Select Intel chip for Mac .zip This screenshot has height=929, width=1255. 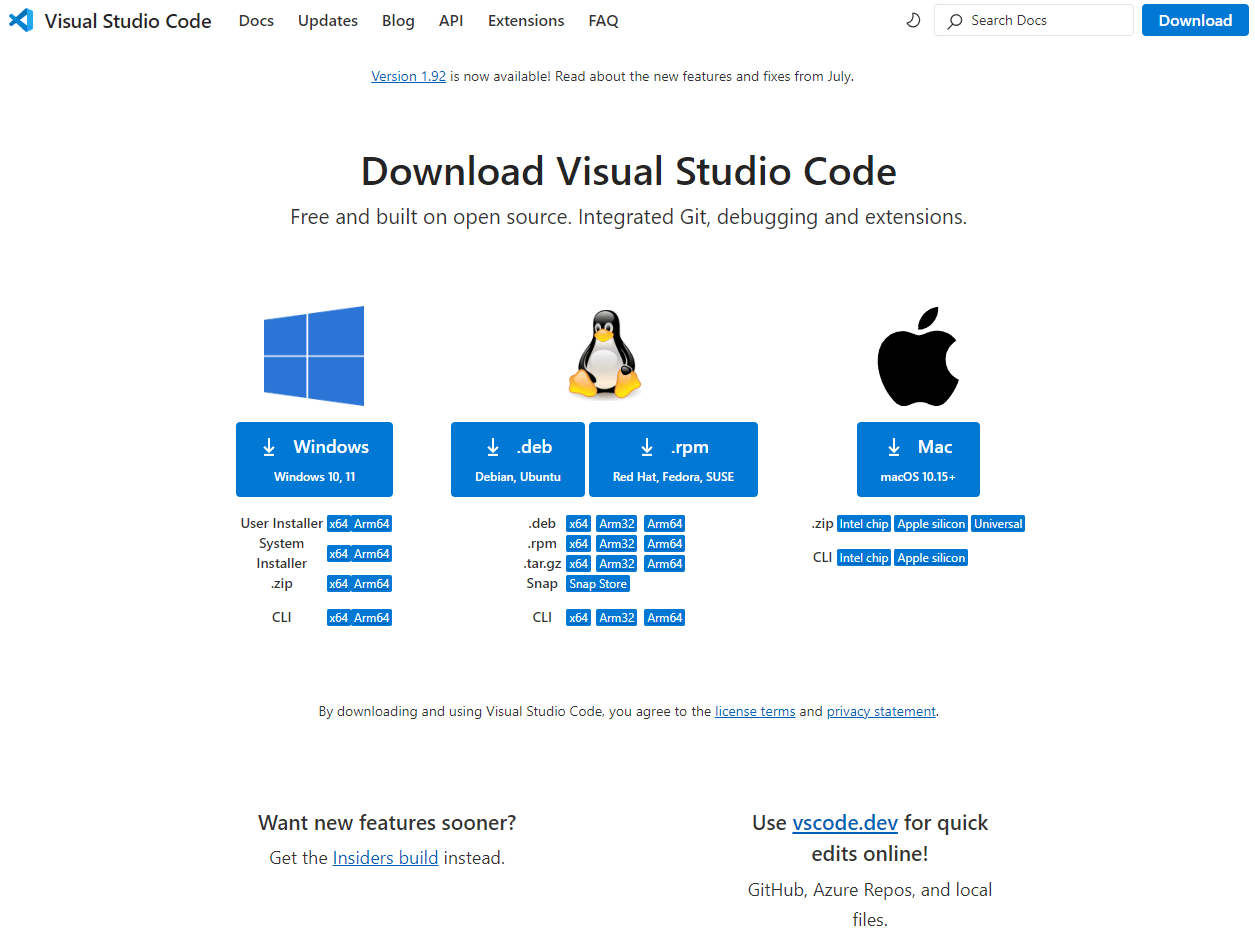[x=864, y=524]
